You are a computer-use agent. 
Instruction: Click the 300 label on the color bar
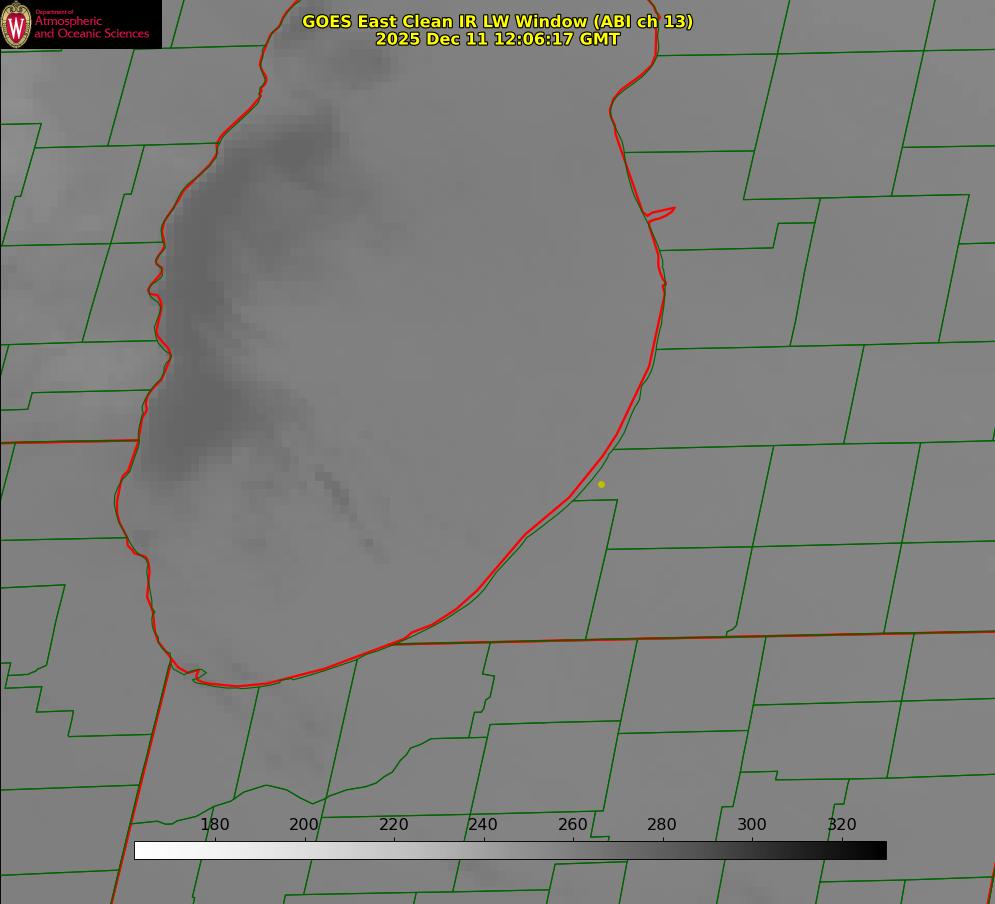pos(752,824)
